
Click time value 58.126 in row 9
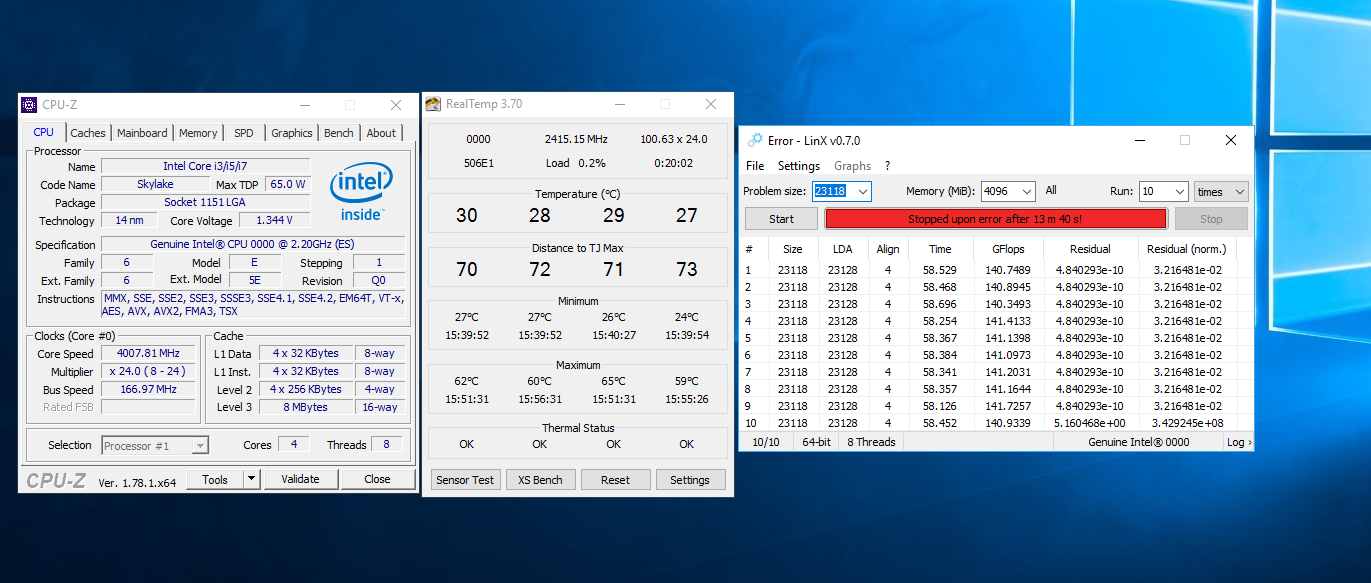click(939, 406)
